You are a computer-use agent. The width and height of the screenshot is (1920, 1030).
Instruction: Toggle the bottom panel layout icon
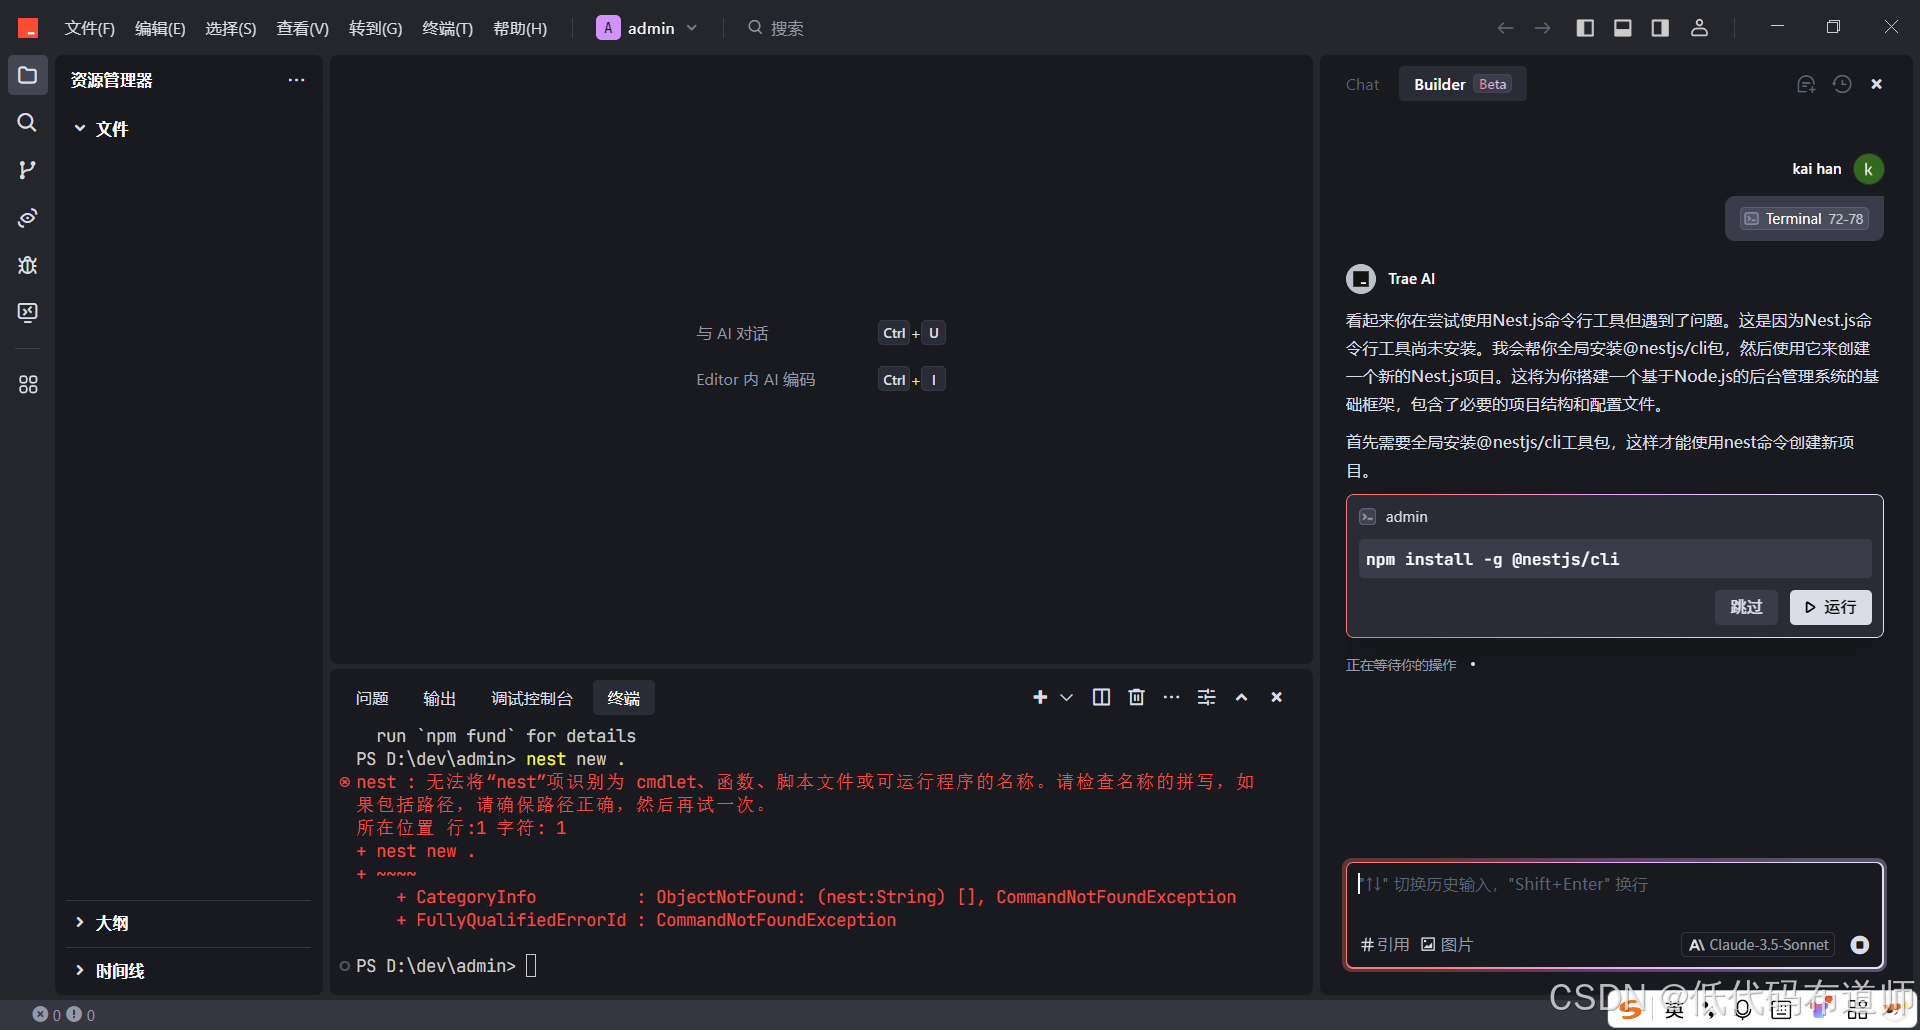coord(1623,28)
